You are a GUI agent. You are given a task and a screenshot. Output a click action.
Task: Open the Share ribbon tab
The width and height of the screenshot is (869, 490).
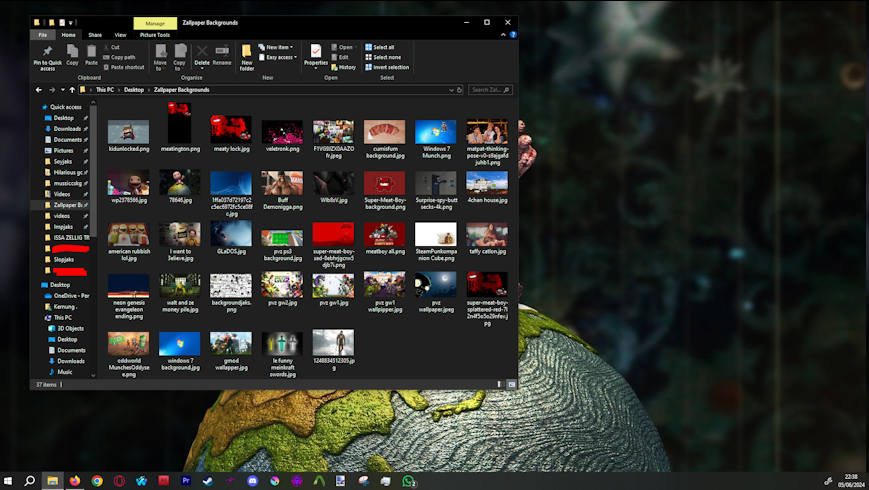(95, 35)
